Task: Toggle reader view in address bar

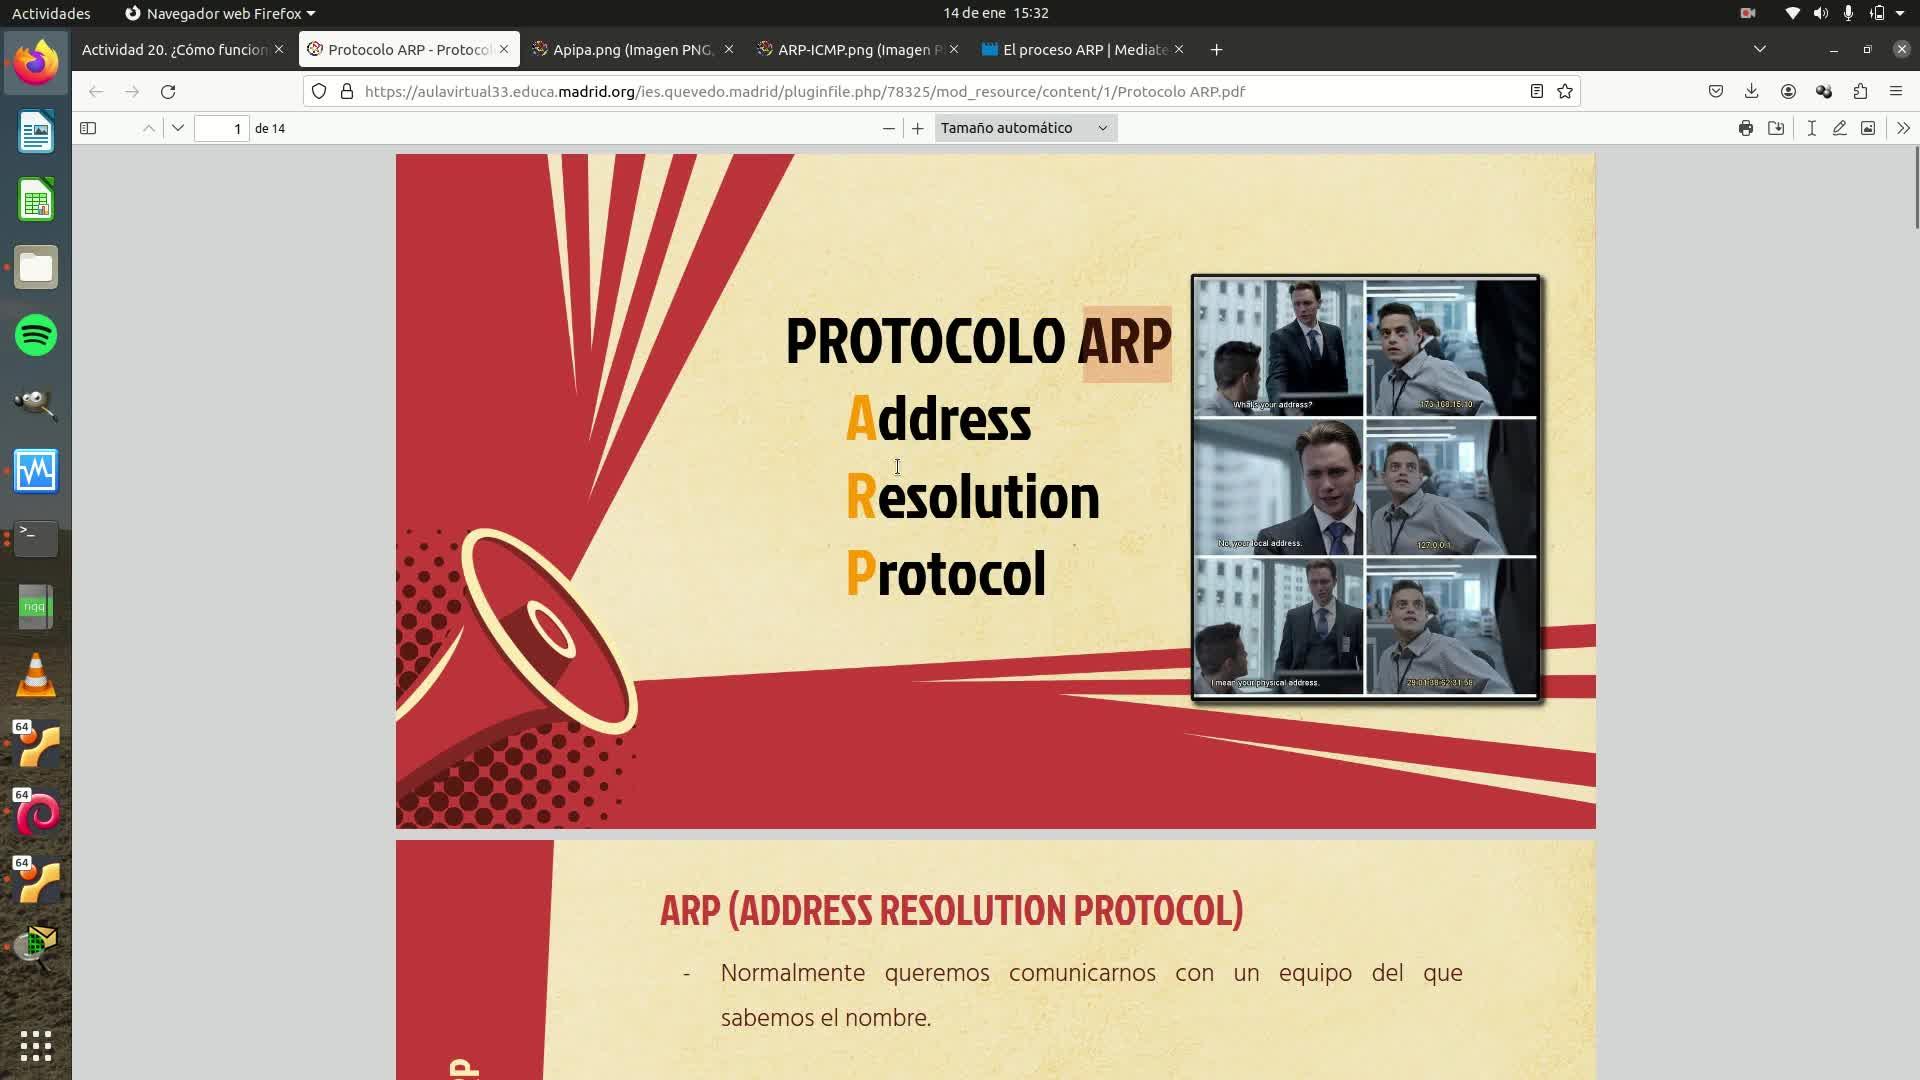Action: pyautogui.click(x=1536, y=91)
